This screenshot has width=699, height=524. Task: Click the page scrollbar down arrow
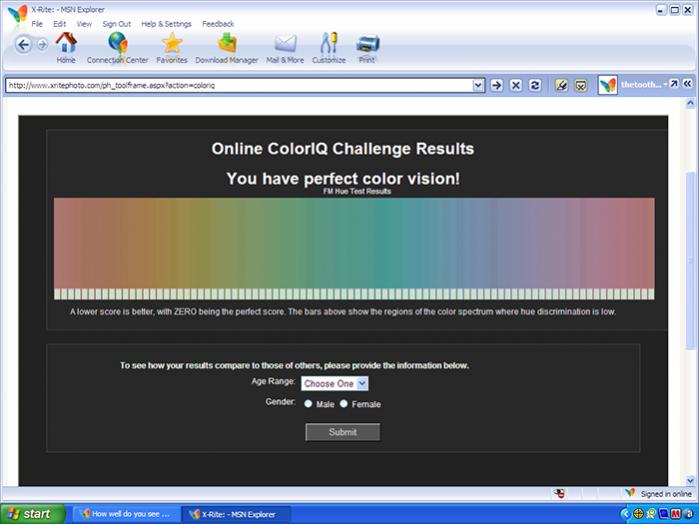(x=691, y=481)
